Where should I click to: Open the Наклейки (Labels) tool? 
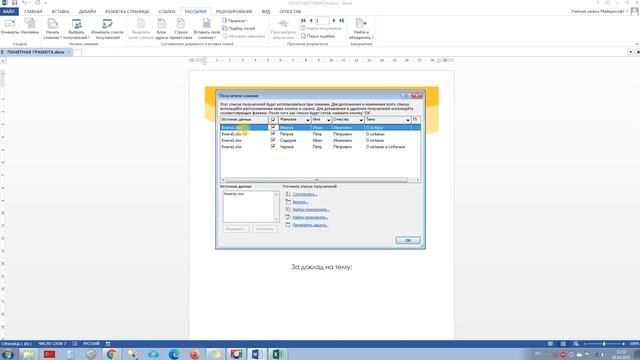(30, 27)
